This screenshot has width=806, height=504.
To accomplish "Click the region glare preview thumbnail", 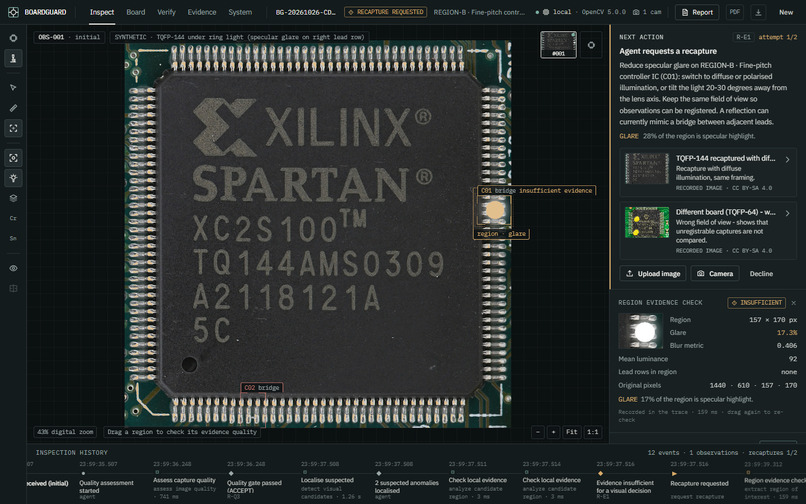I will click(x=640, y=331).
